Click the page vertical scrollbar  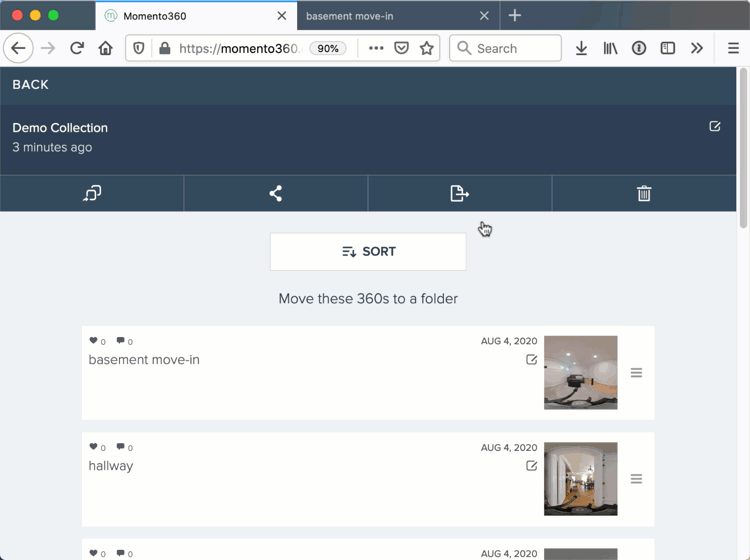point(743,148)
